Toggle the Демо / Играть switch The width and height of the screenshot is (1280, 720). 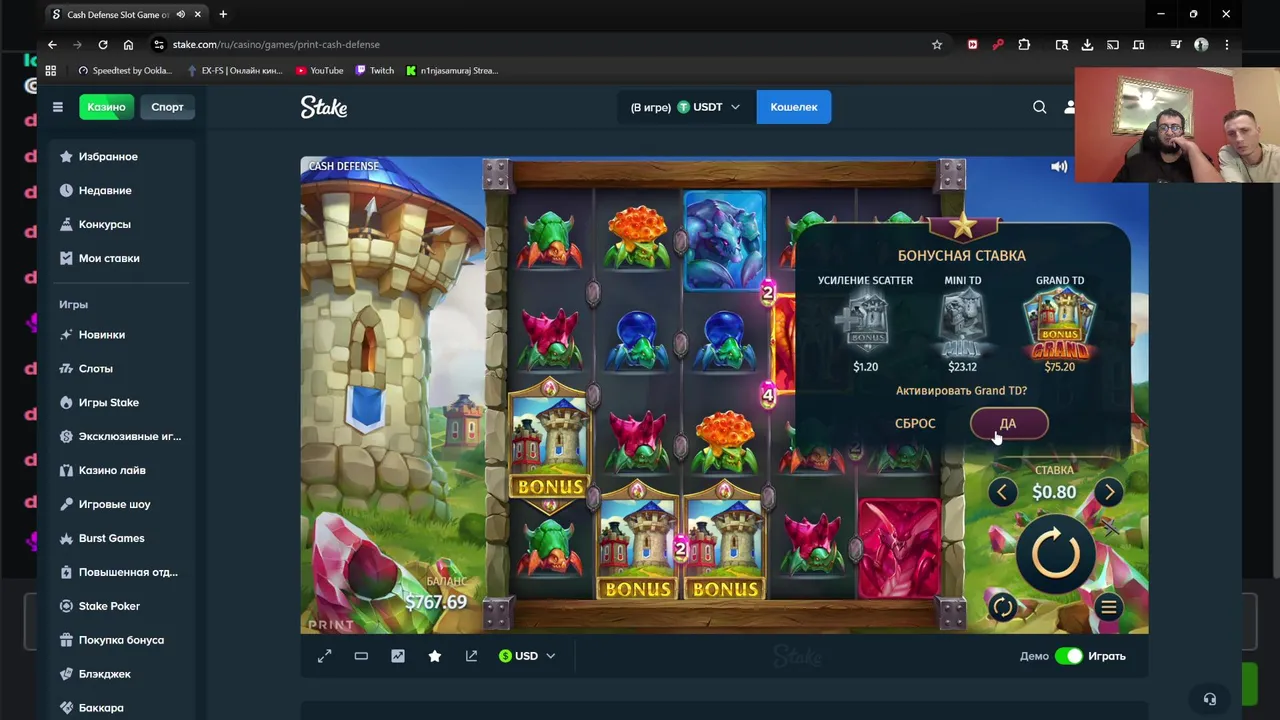click(1069, 656)
